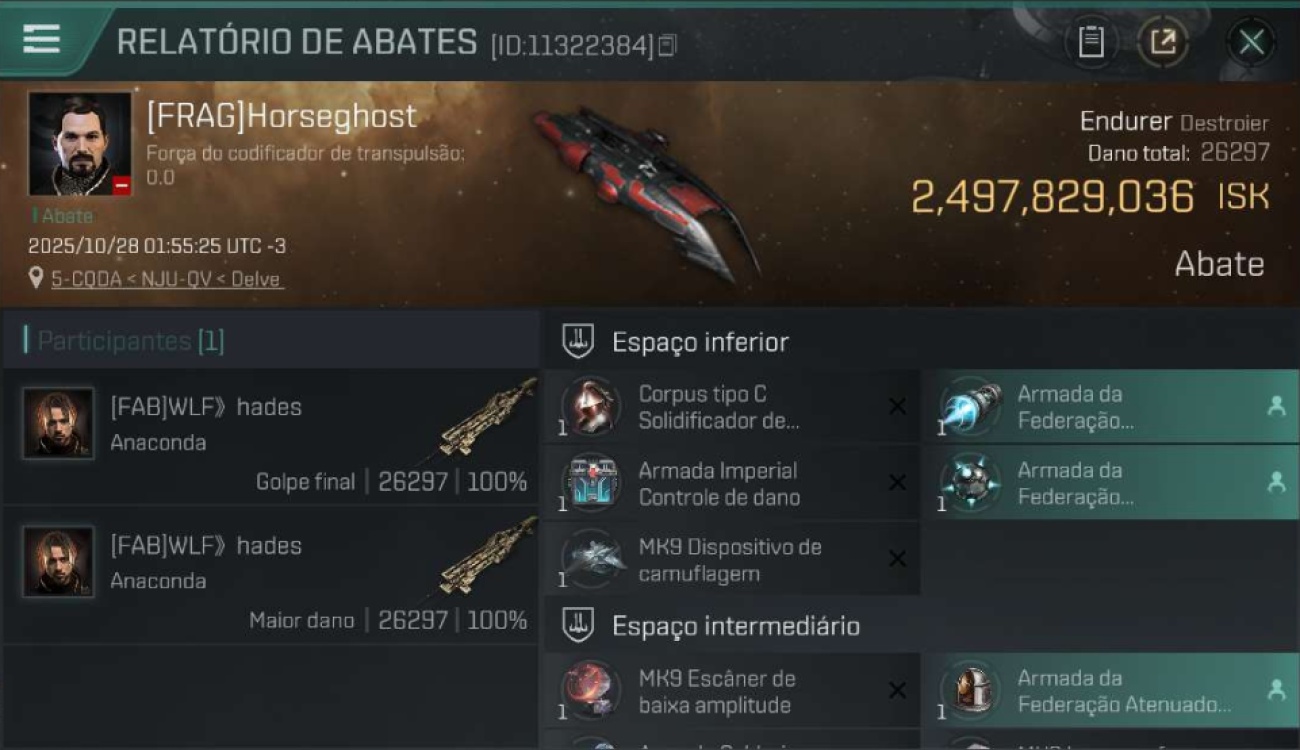Open the hamburger menu icon
Screen dimensions: 1300x750
(41, 38)
